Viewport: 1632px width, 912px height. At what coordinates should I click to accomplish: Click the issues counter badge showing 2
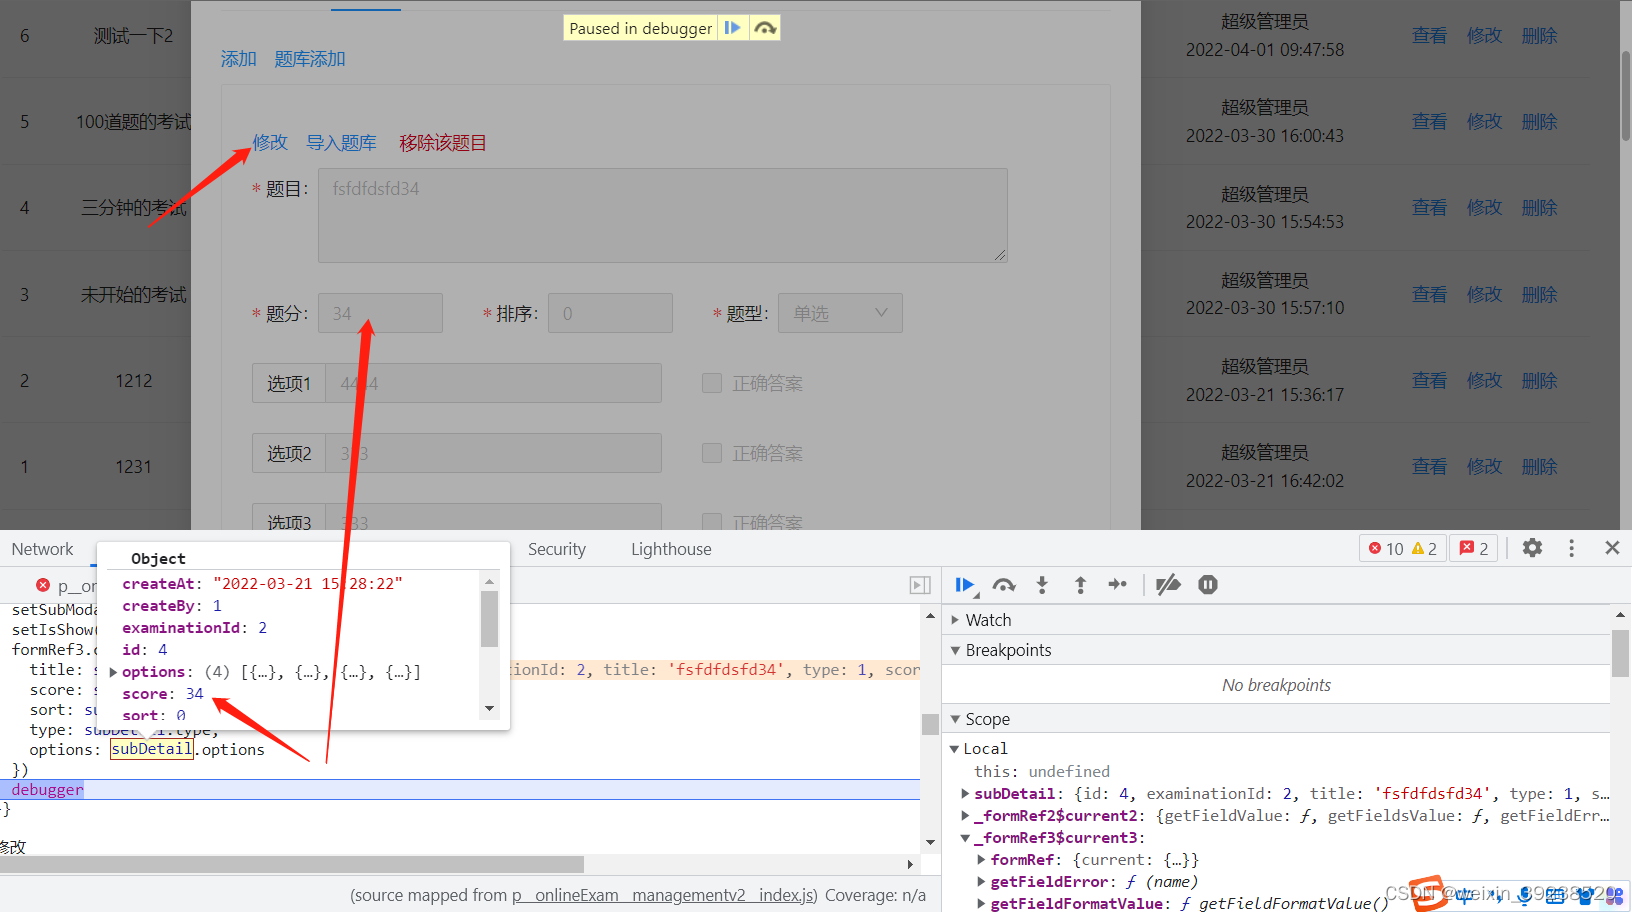coord(1473,548)
